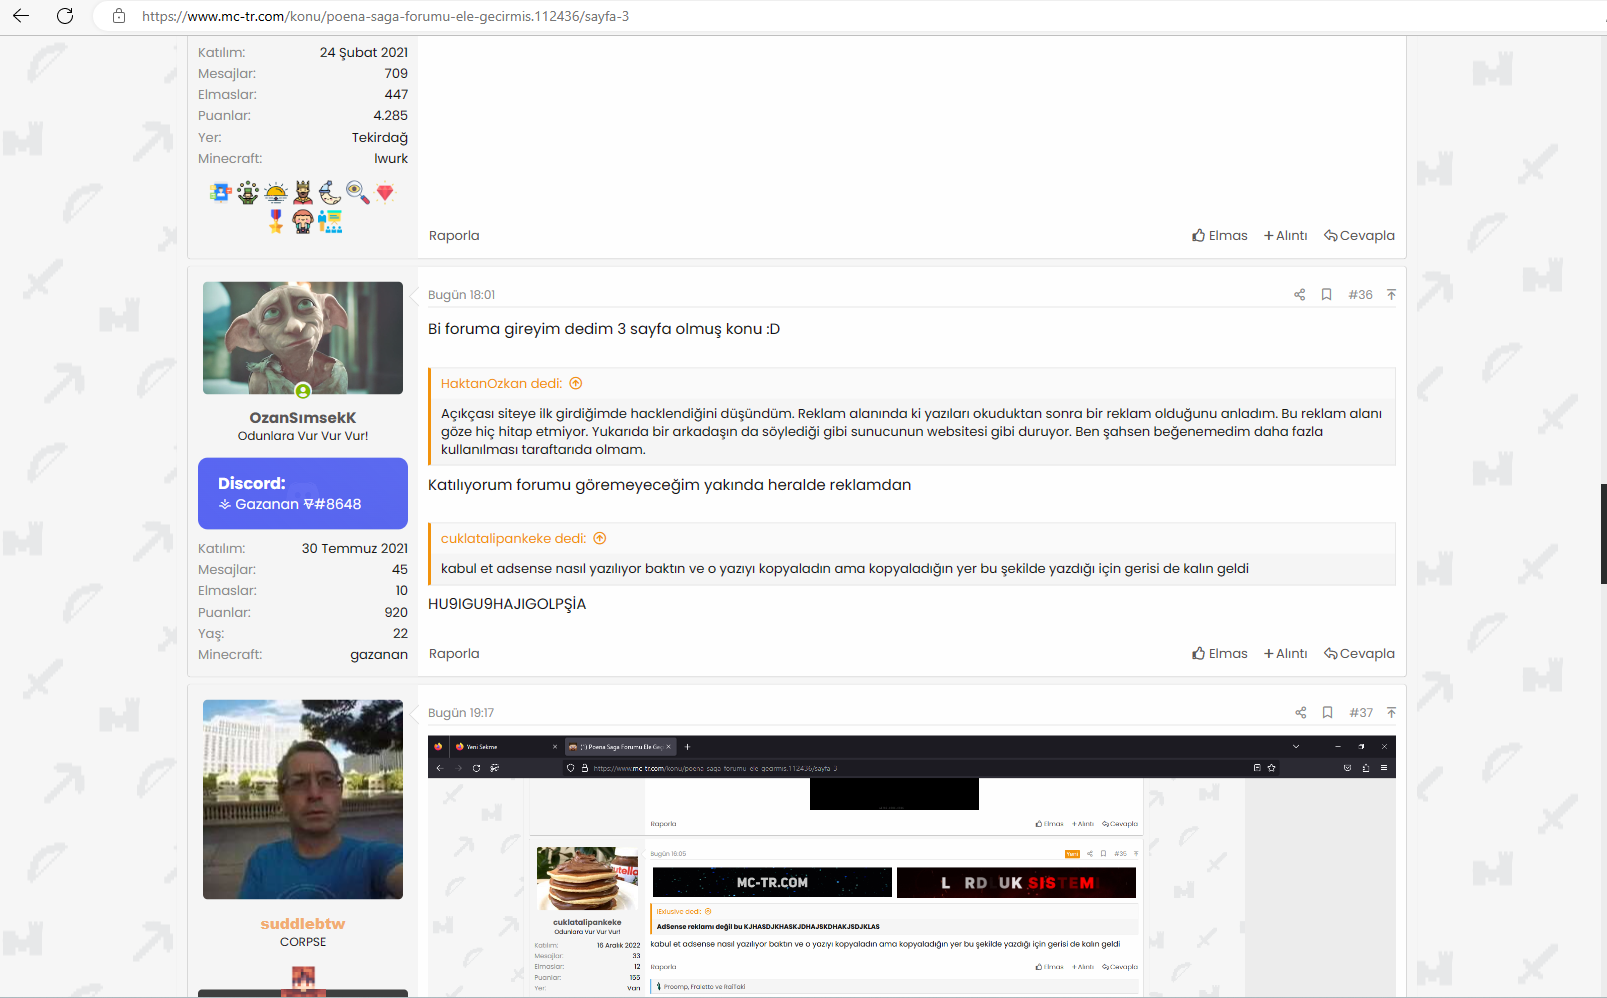The height and width of the screenshot is (998, 1607).
Task: Jump to top from post #37 arrow
Action: click(x=1391, y=713)
